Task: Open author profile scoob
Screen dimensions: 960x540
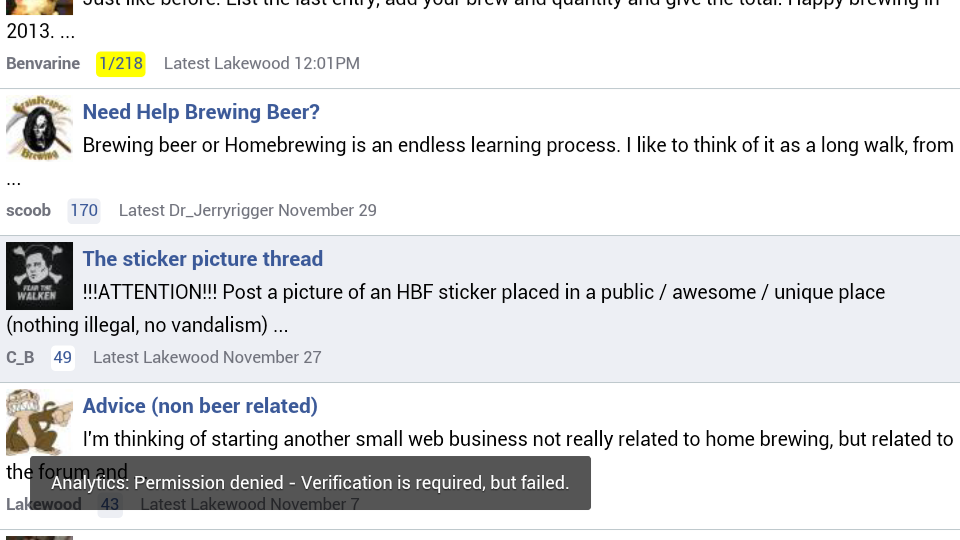Action: pyautogui.click(x=28, y=211)
